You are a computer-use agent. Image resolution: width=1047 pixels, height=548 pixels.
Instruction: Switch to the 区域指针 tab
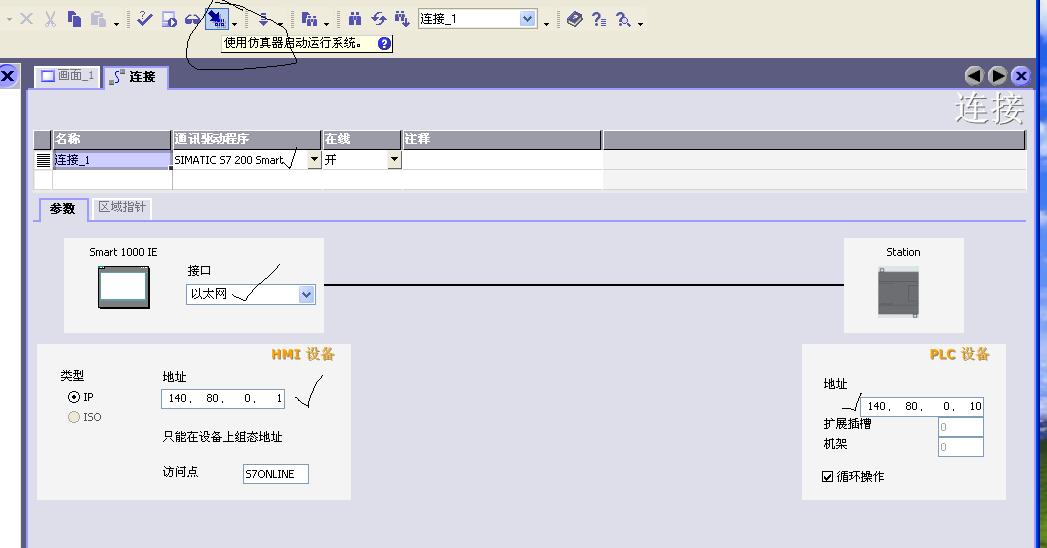(x=122, y=208)
